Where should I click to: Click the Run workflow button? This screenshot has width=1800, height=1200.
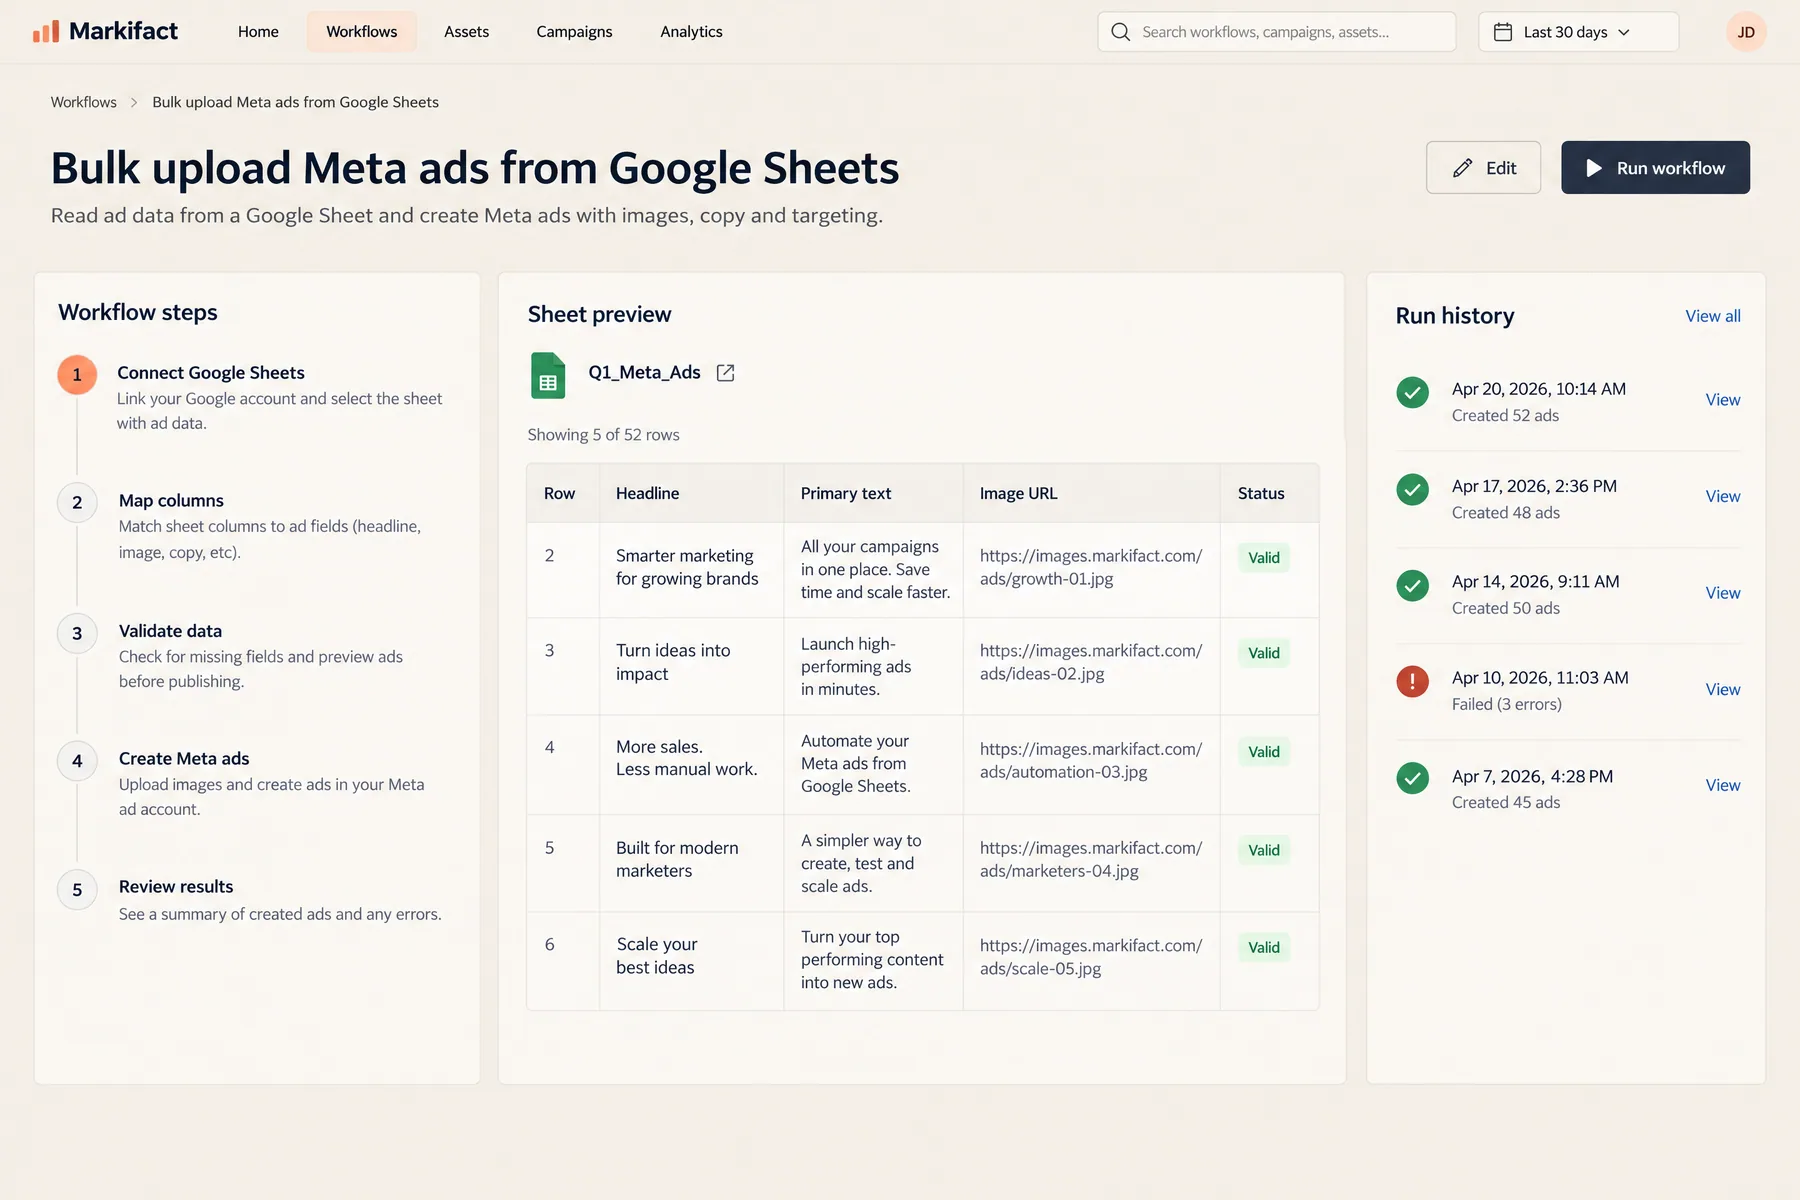[1655, 168]
